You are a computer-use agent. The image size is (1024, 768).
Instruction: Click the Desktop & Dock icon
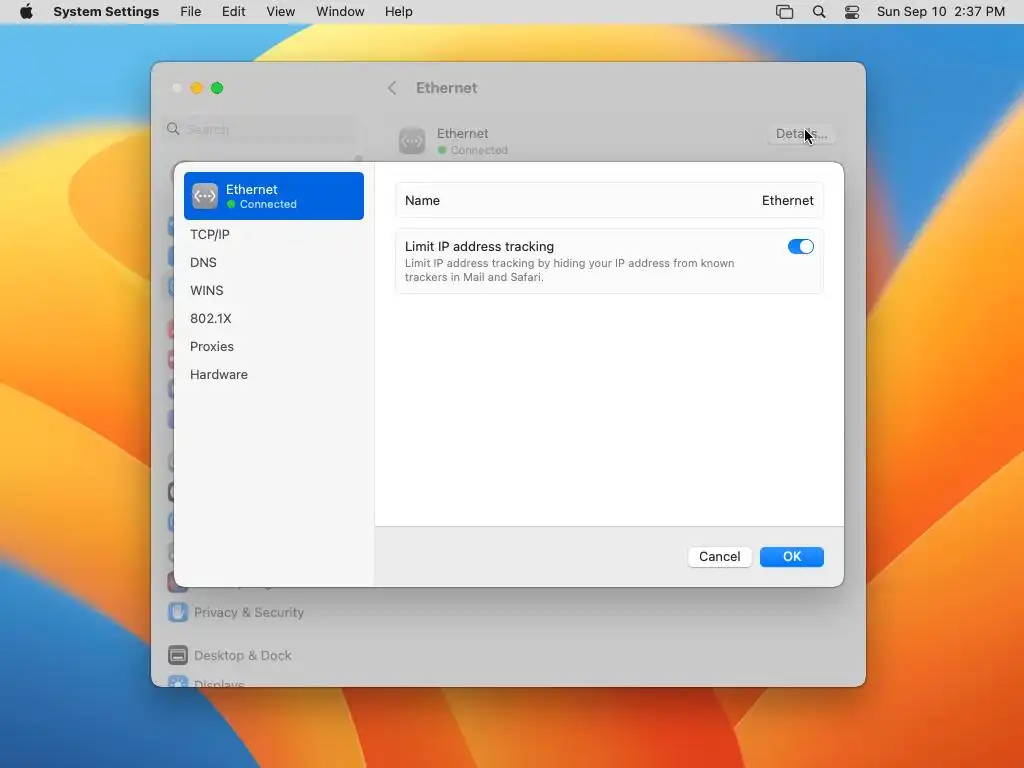pyautogui.click(x=178, y=655)
